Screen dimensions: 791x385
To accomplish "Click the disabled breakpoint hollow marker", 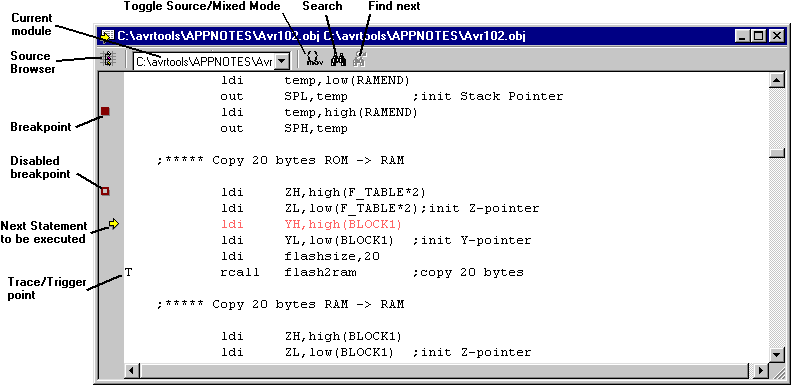I will (105, 191).
